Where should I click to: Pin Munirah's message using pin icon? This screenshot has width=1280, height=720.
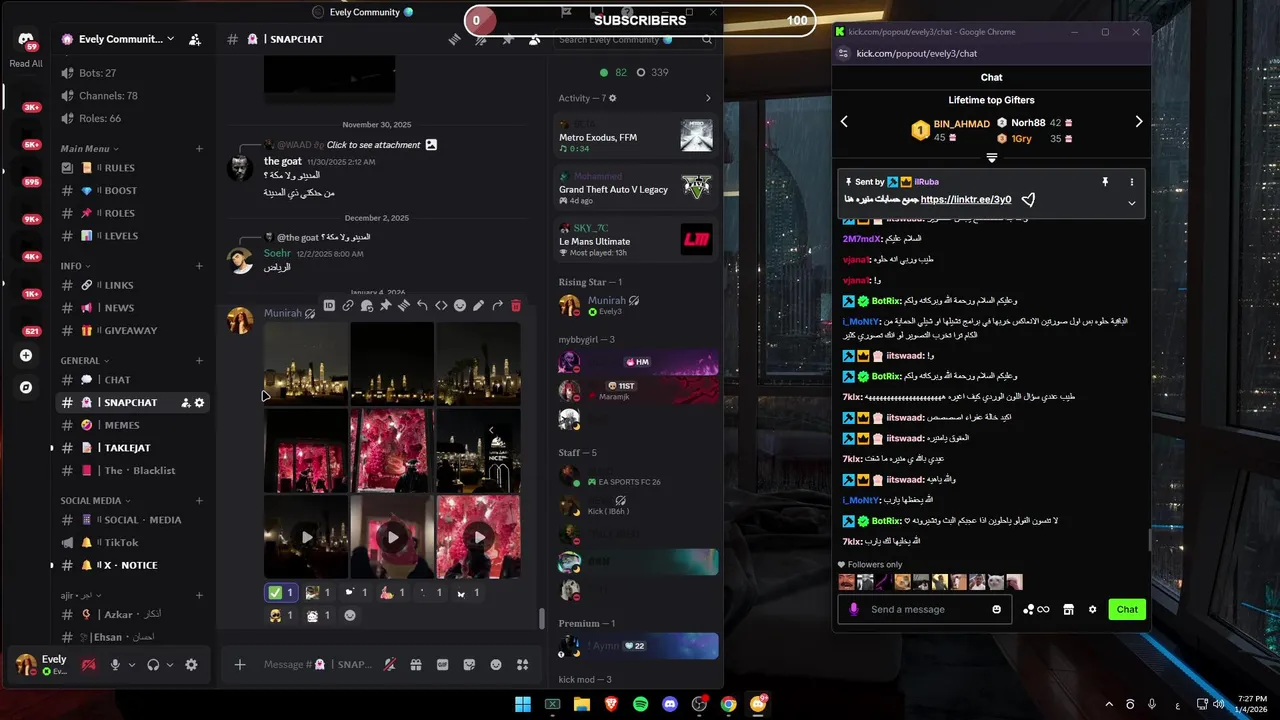point(385,305)
